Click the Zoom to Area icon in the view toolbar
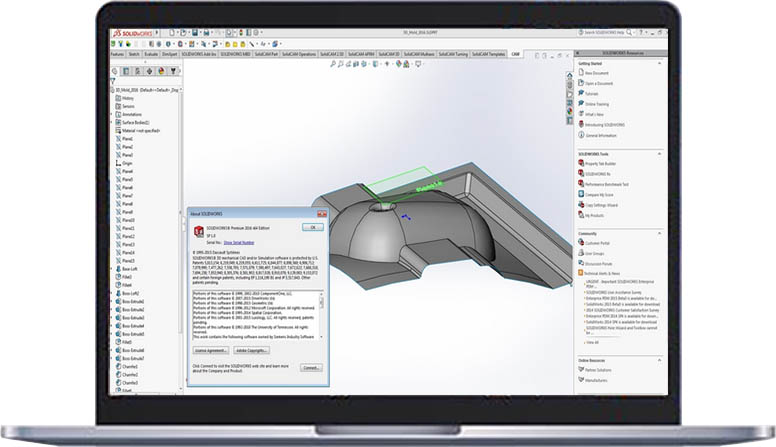This screenshot has height=447, width=776. [x=340, y=64]
